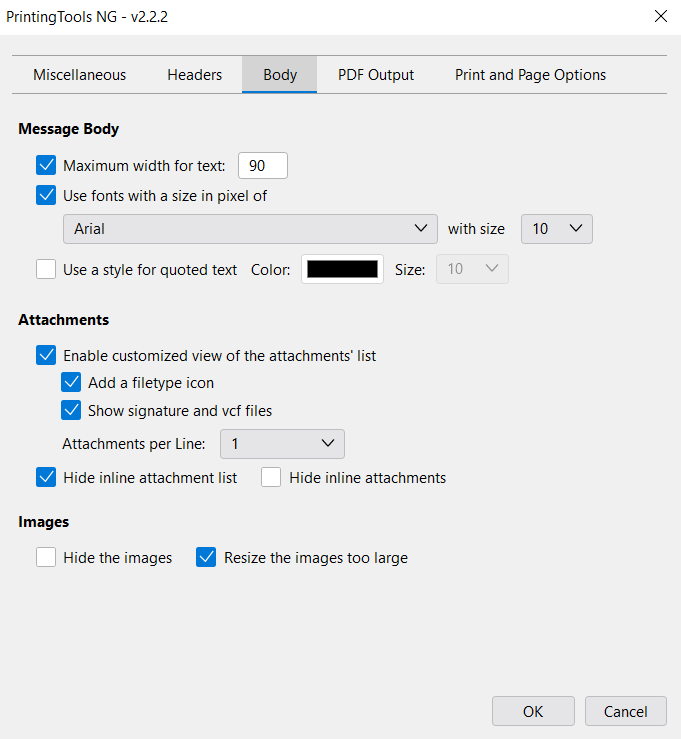Open the quoted text Size dropdown
This screenshot has width=681, height=739.
pyautogui.click(x=472, y=269)
